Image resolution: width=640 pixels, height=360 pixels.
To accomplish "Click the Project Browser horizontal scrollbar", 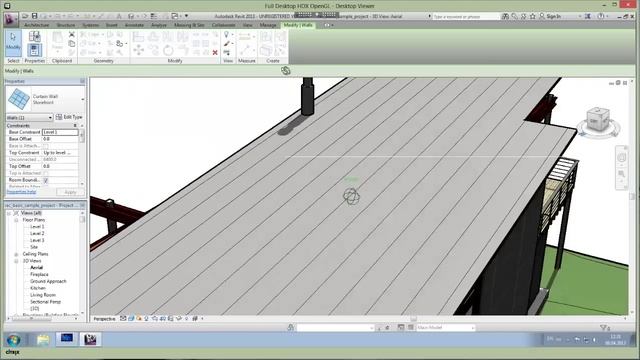I will pyautogui.click(x=33, y=319).
